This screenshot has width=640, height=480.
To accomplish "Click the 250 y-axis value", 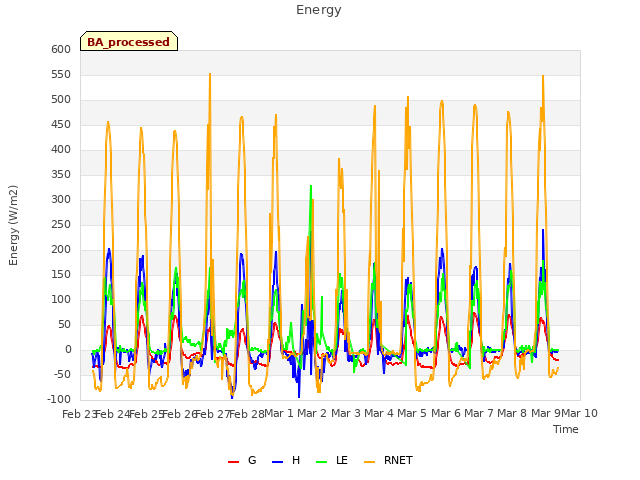I will tap(61, 224).
